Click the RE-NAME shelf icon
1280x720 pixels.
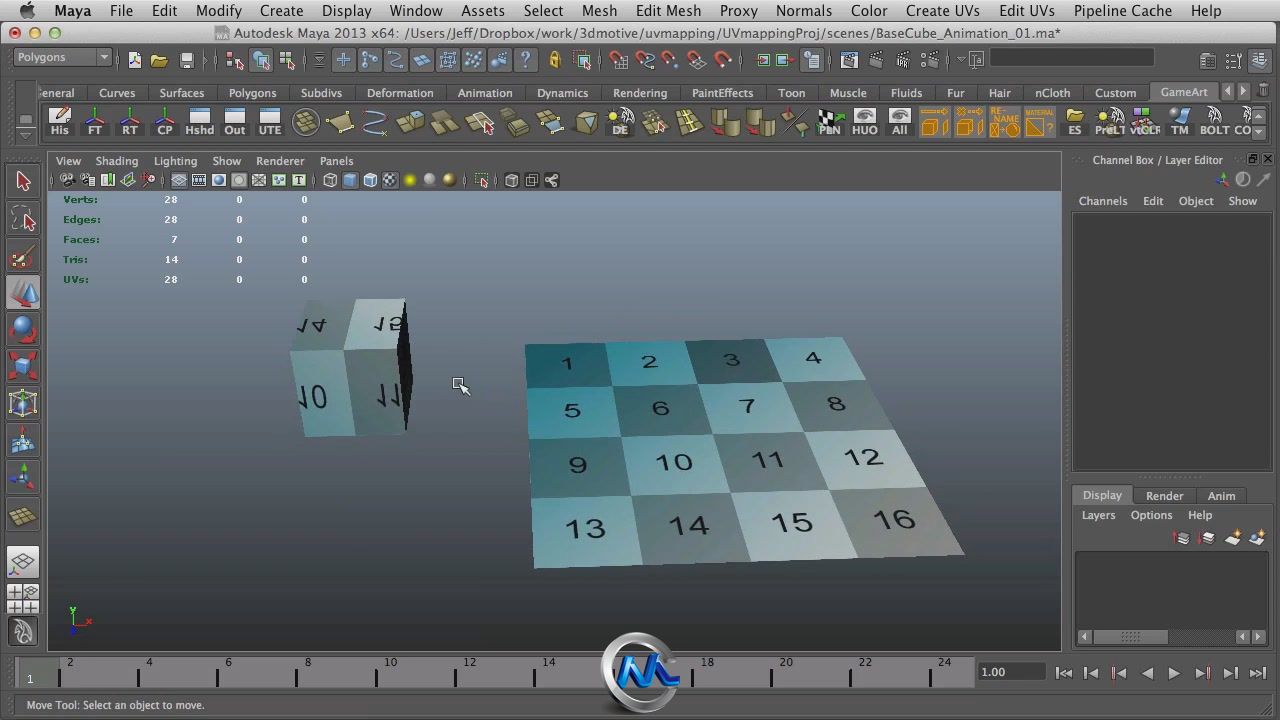coord(1004,122)
